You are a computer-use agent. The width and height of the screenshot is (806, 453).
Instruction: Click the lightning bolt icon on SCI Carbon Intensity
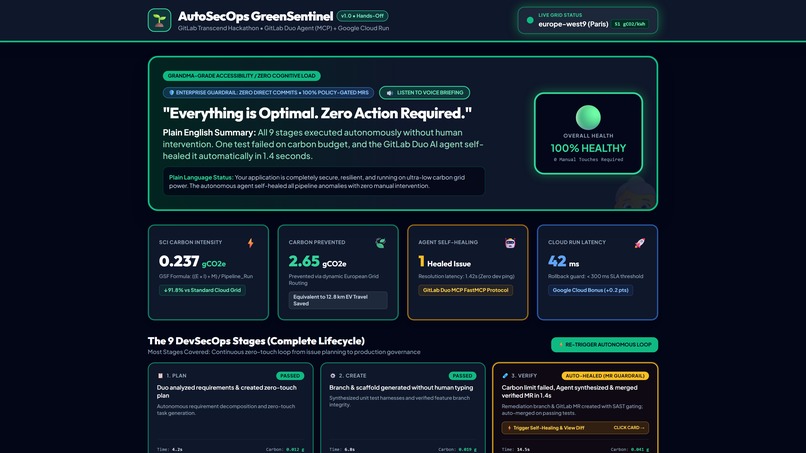250,243
